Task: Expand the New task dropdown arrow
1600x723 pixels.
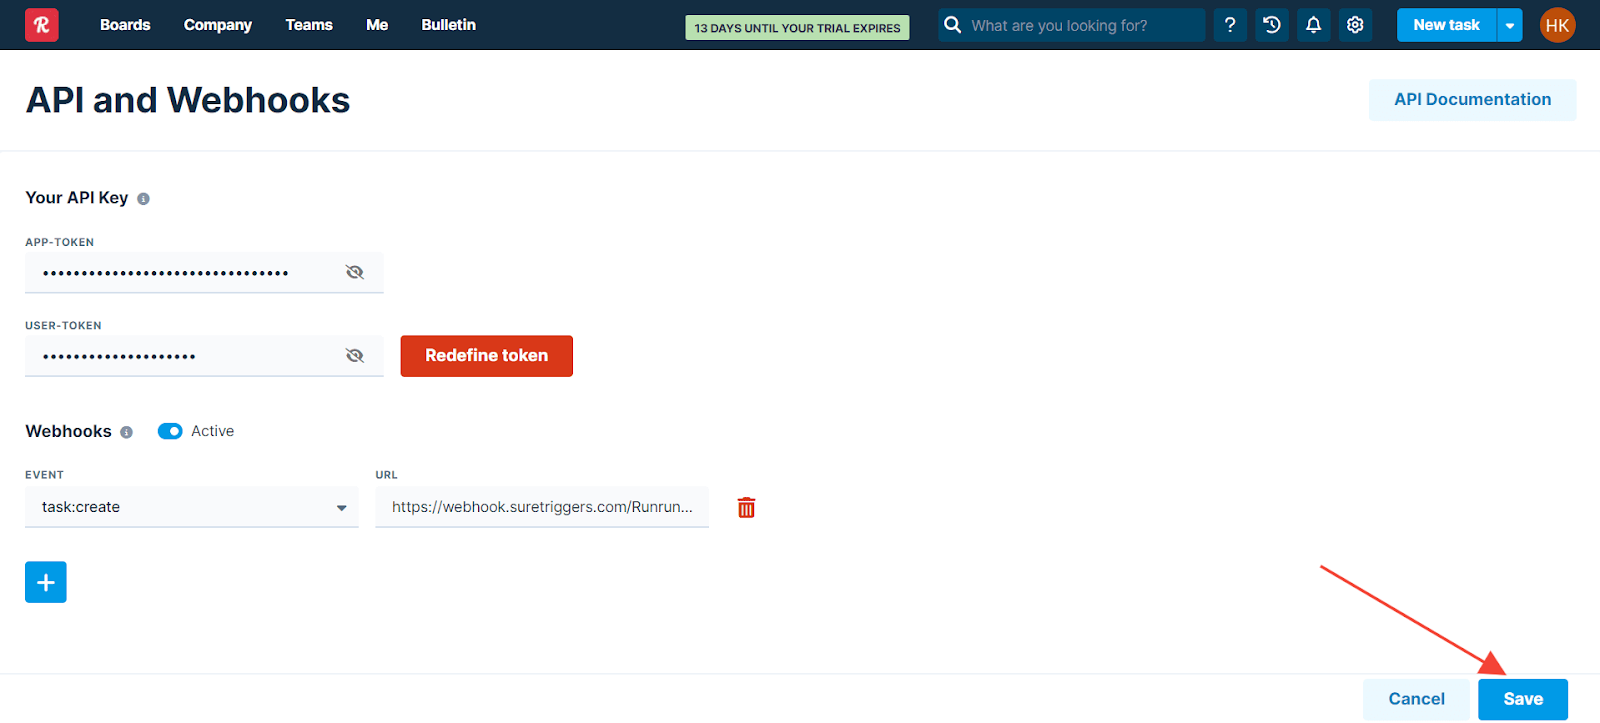Action: pos(1509,25)
